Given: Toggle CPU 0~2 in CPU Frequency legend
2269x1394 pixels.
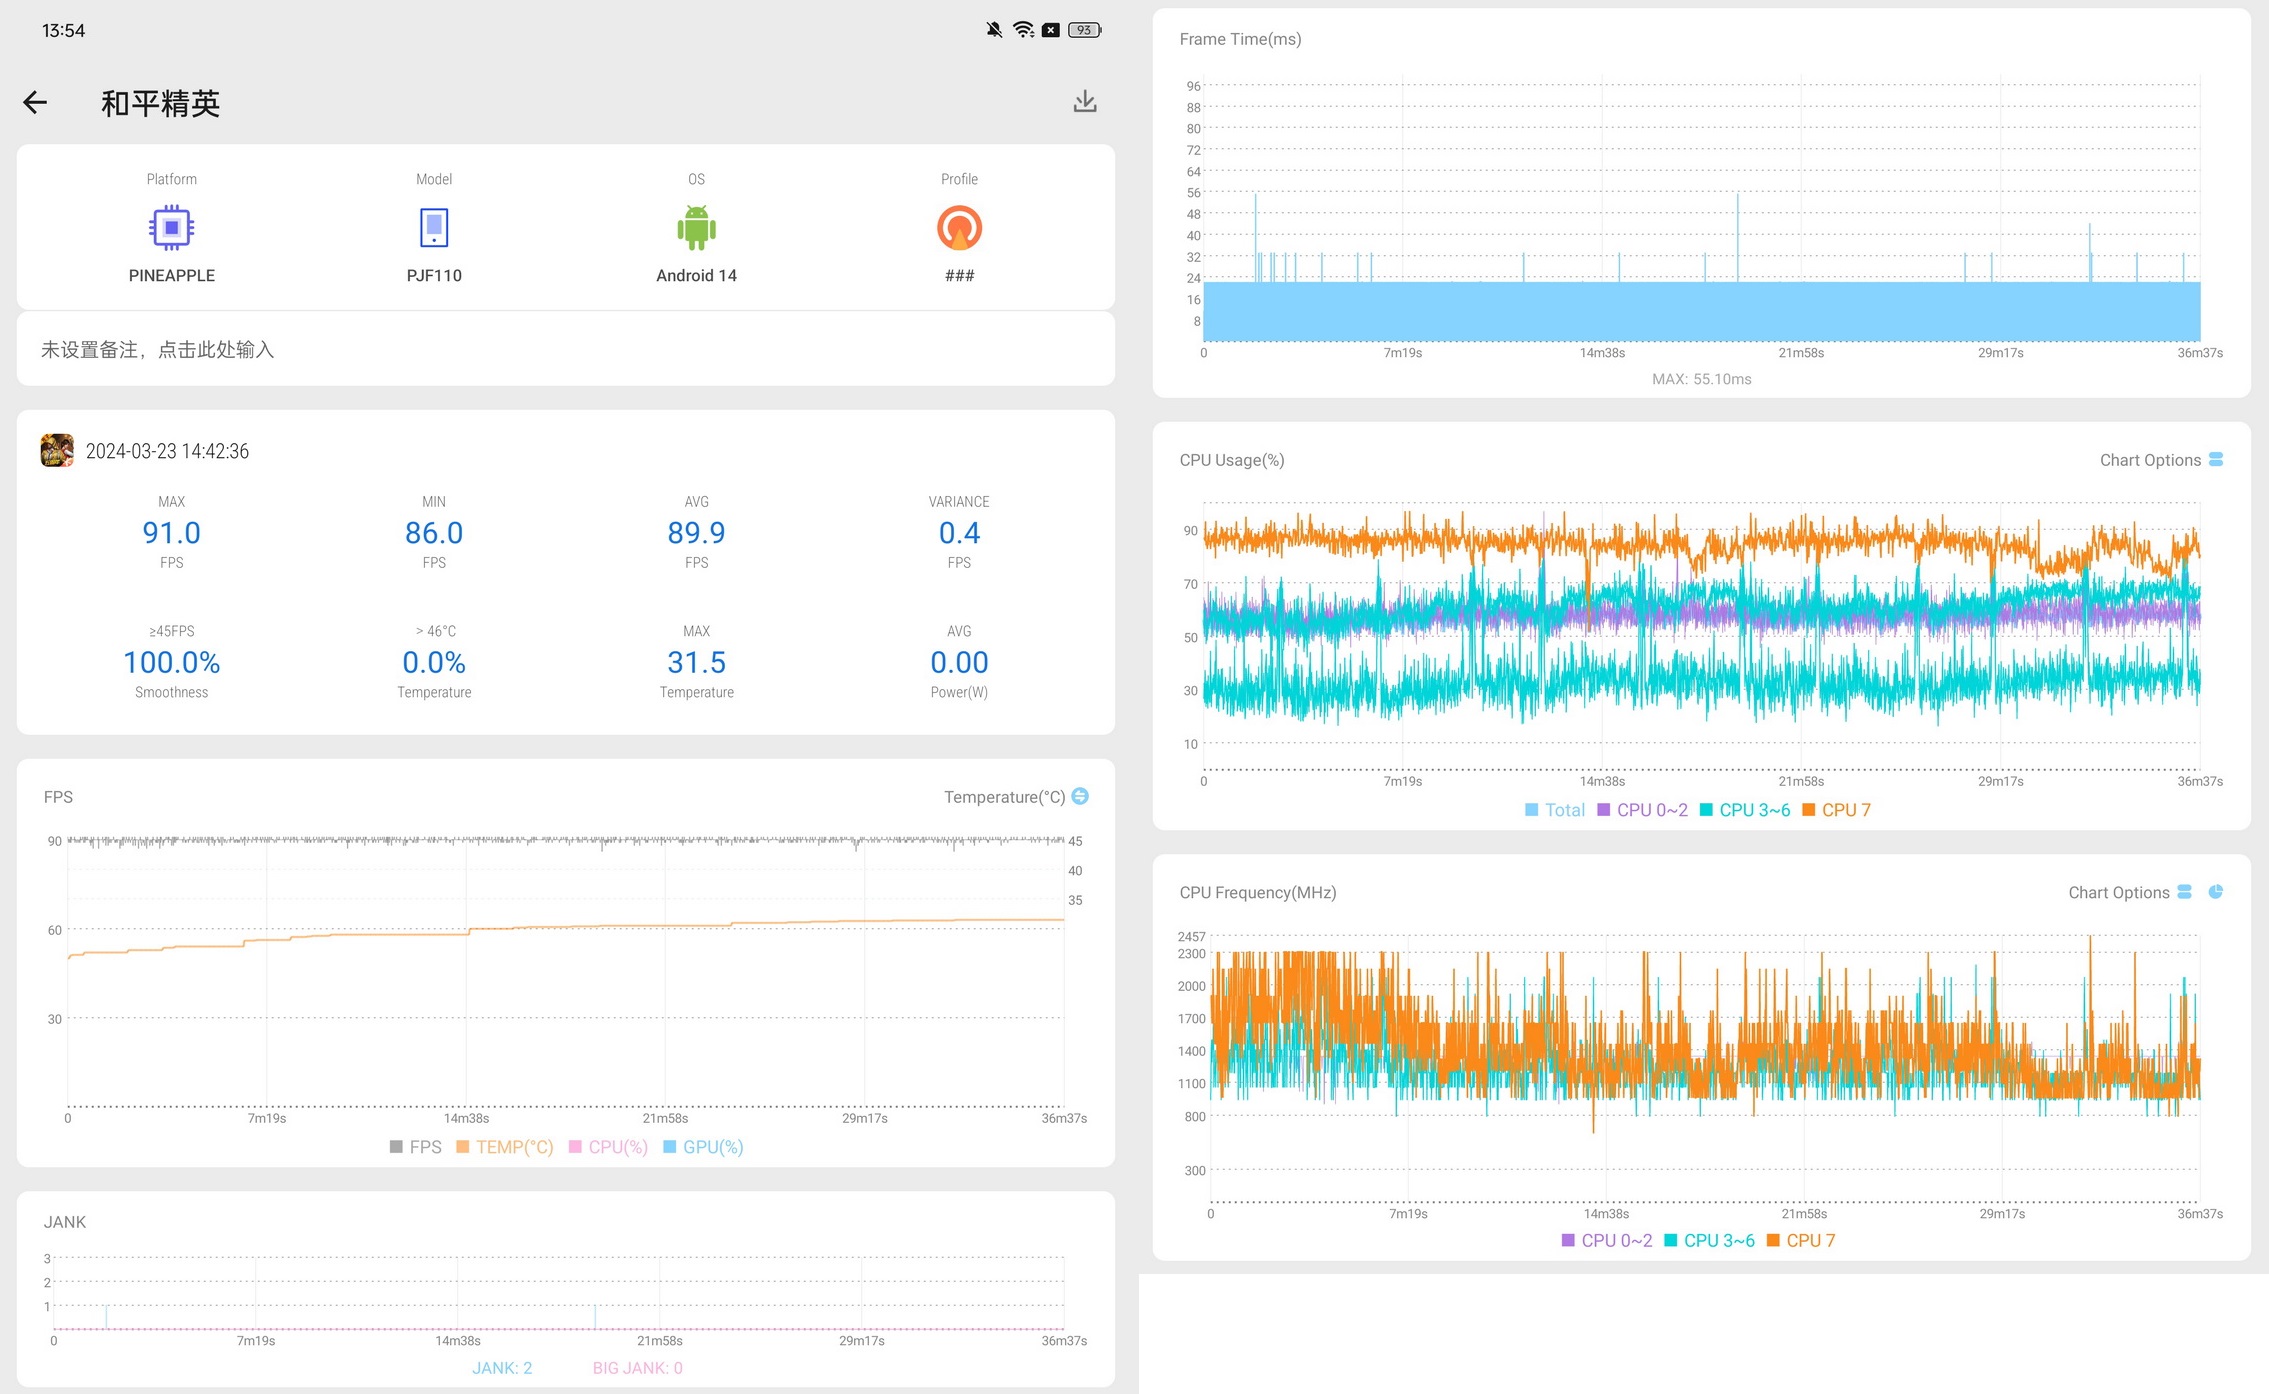Looking at the screenshot, I should pos(1607,1240).
